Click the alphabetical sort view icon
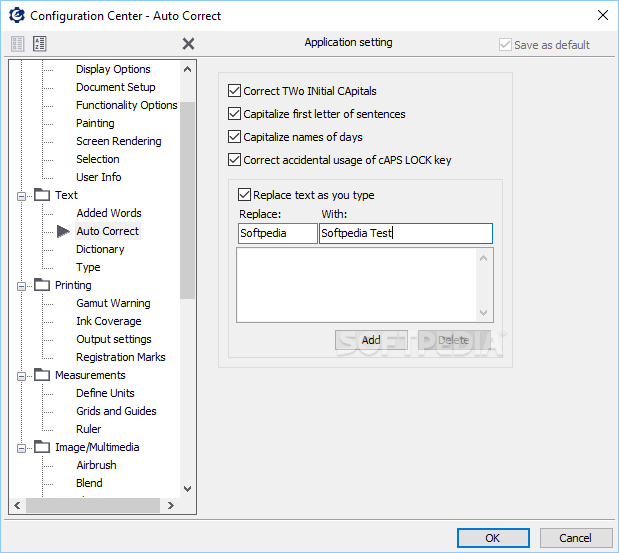The image size is (619, 553). [39, 44]
